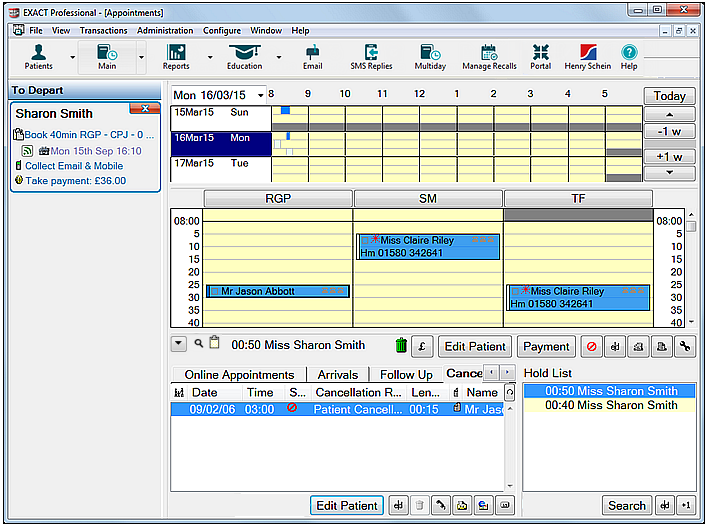
Task: Open the Education icon
Action: click(244, 57)
